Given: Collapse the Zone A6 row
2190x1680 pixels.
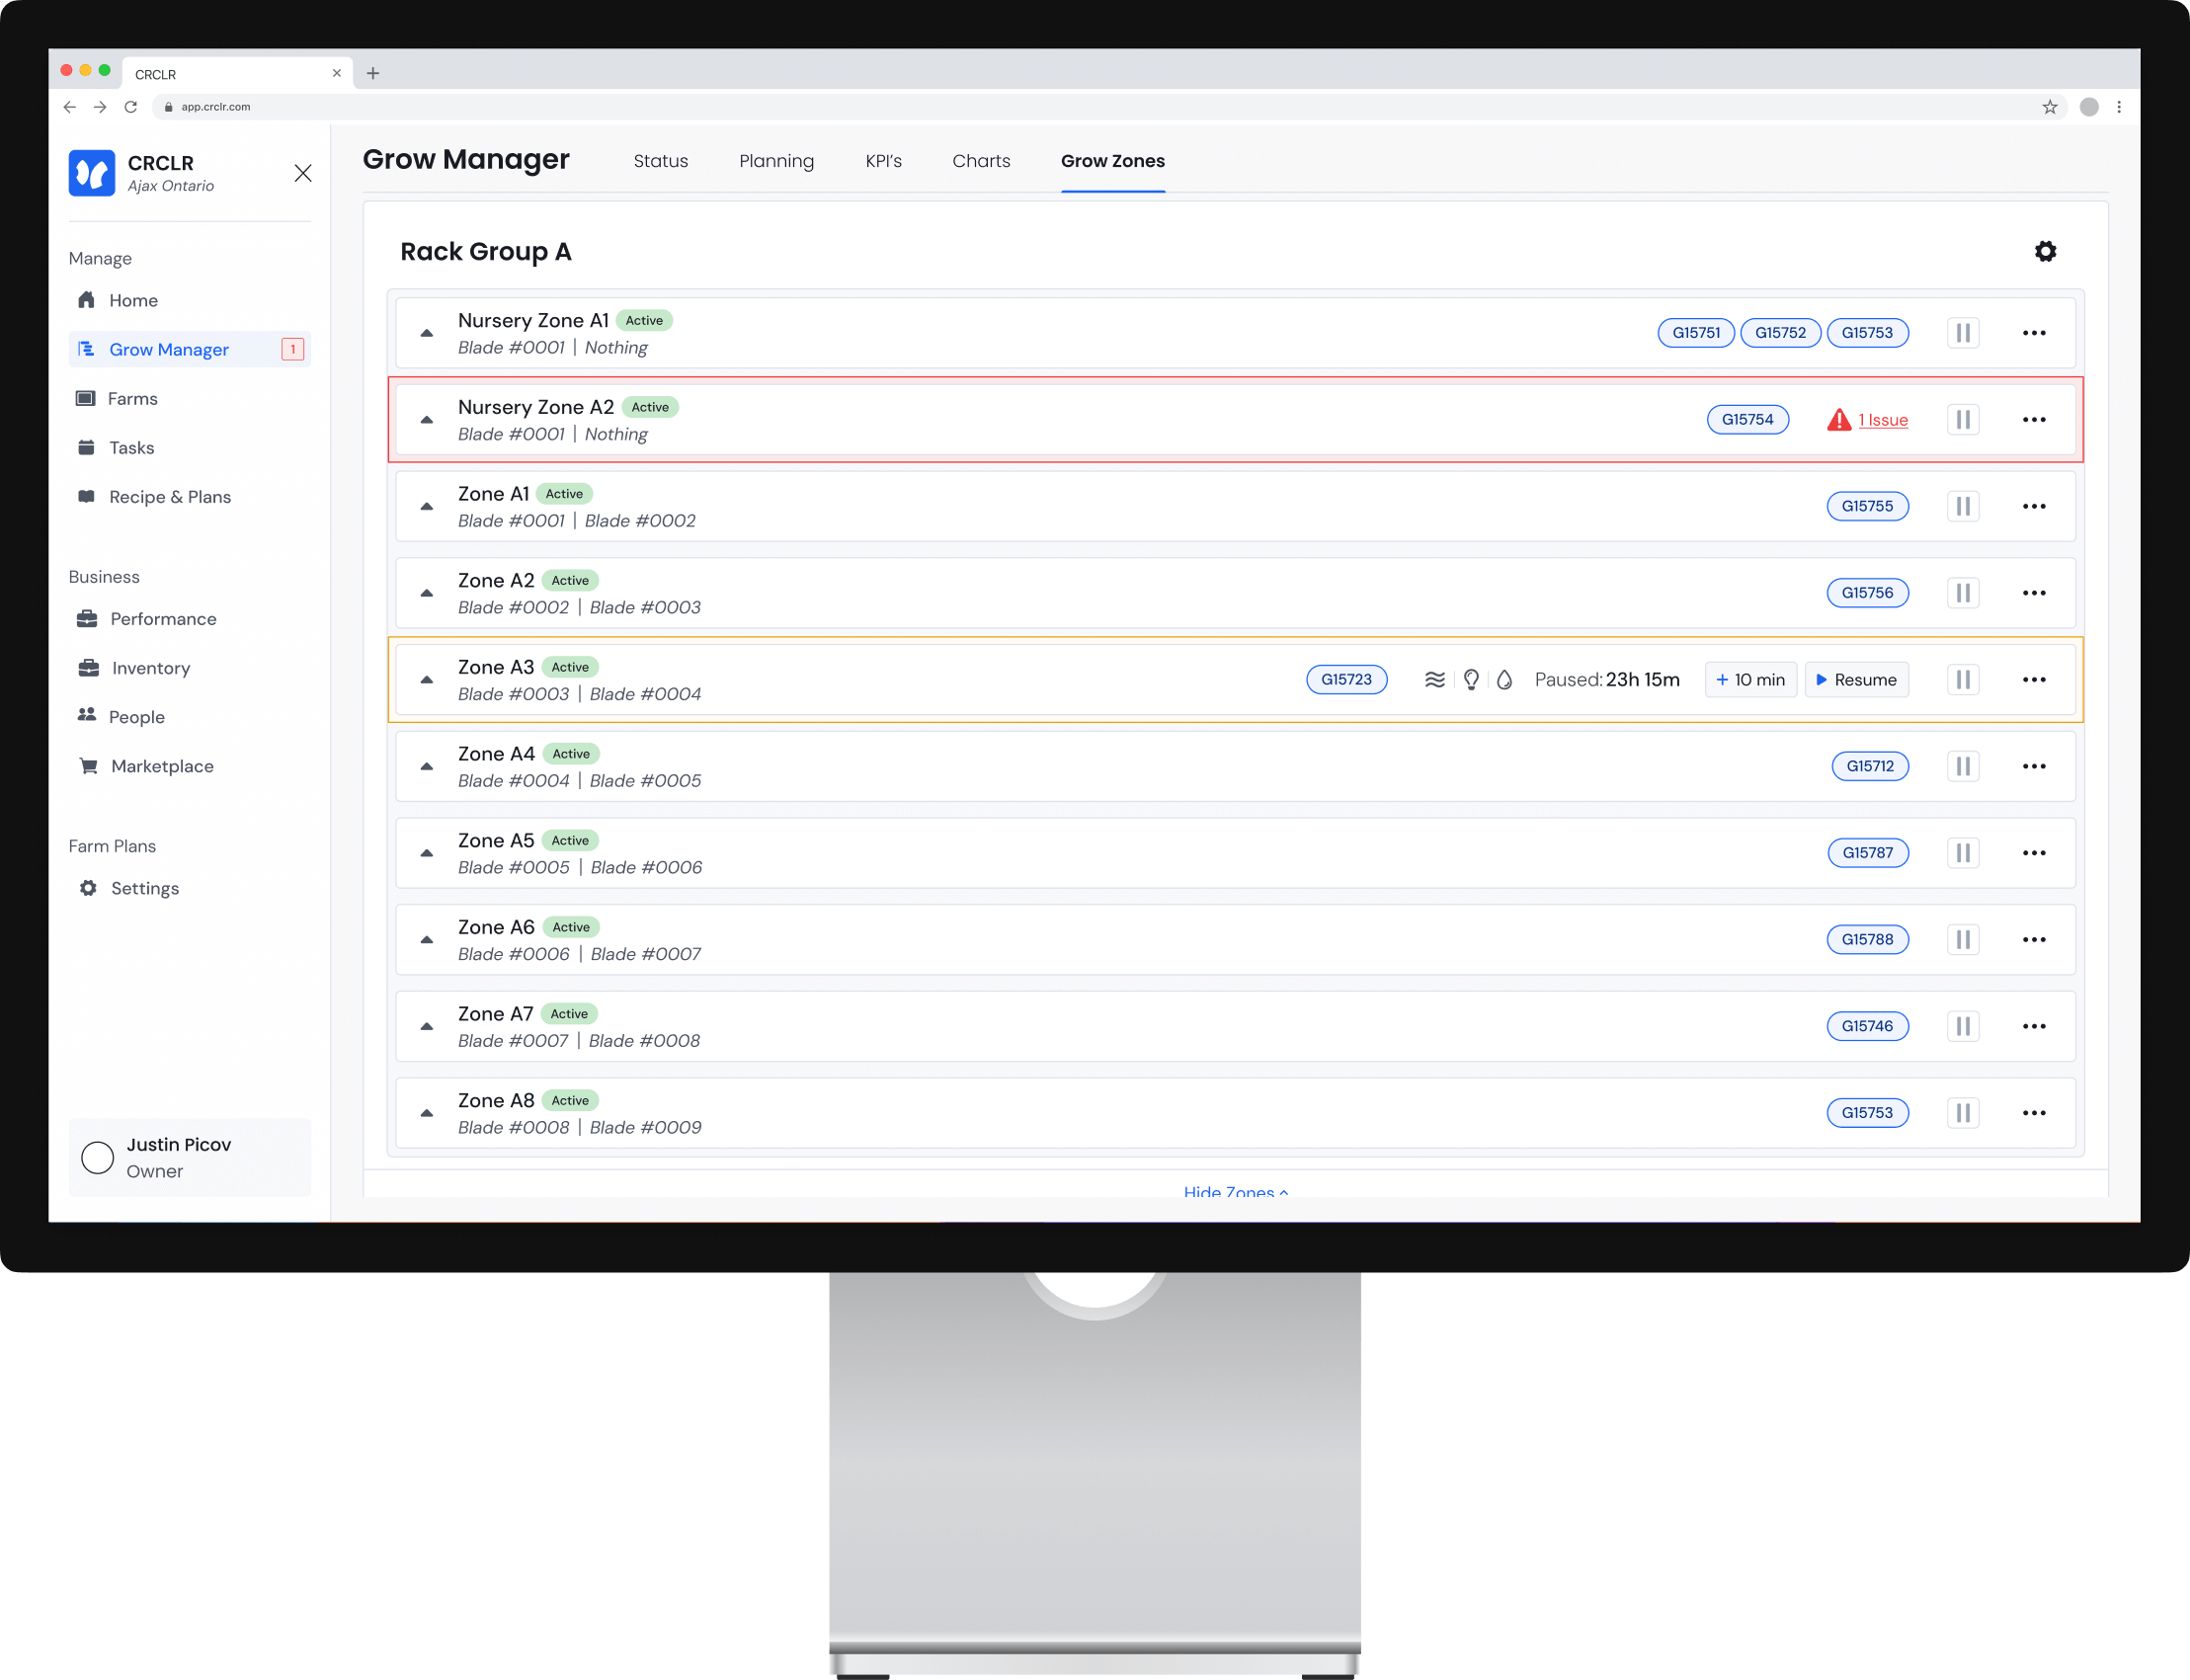Looking at the screenshot, I should [427, 940].
